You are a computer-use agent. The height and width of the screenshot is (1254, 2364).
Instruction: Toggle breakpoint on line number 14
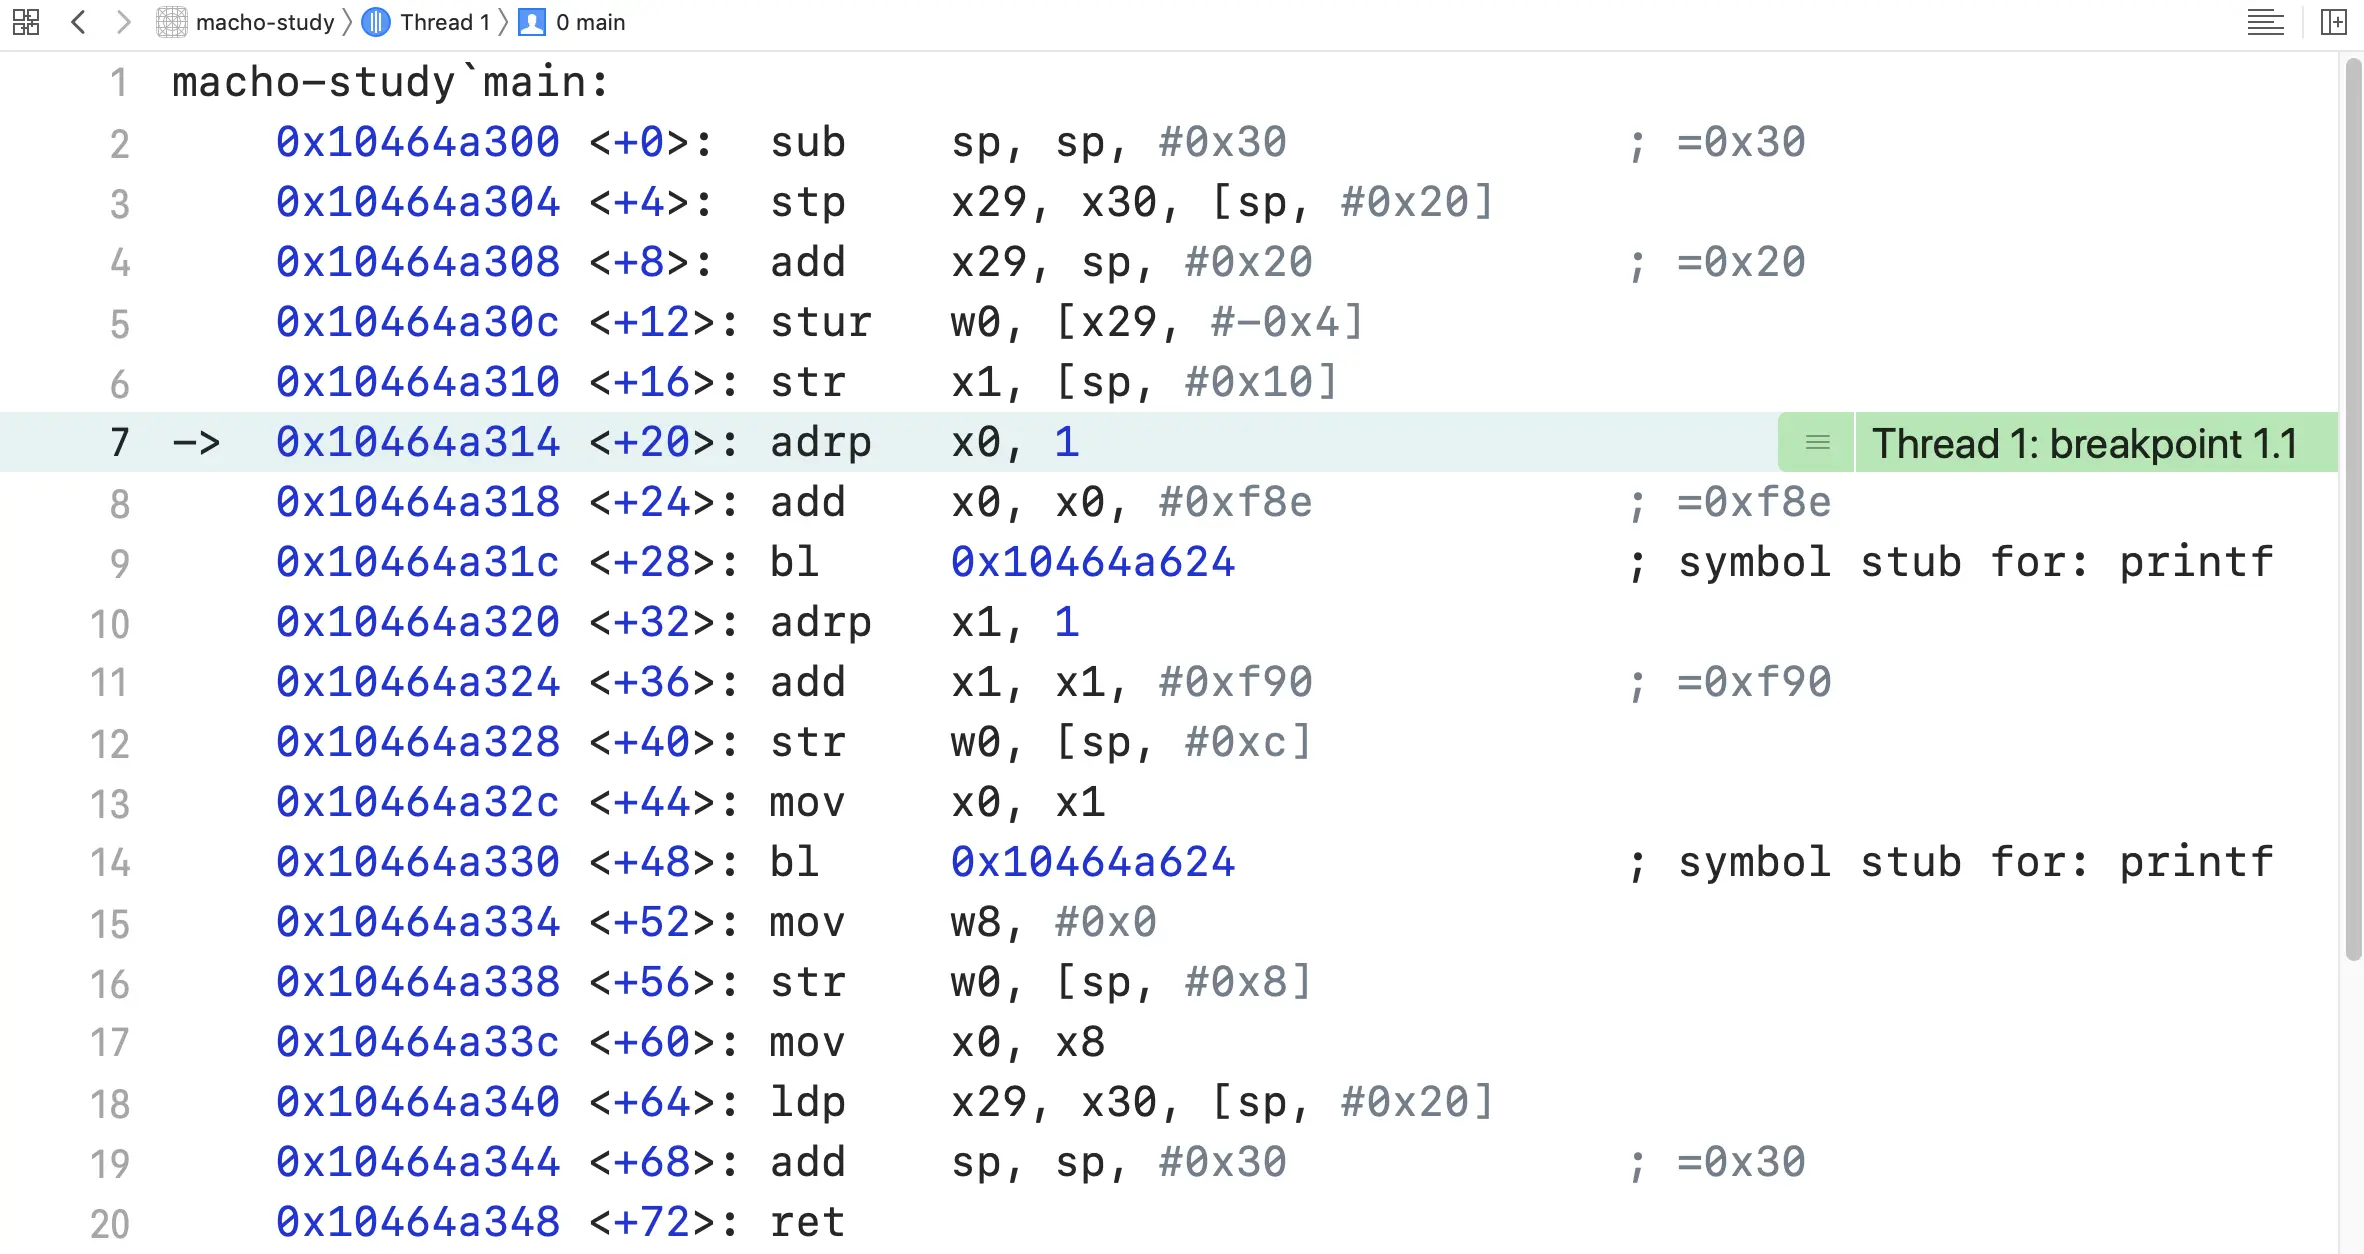(110, 863)
